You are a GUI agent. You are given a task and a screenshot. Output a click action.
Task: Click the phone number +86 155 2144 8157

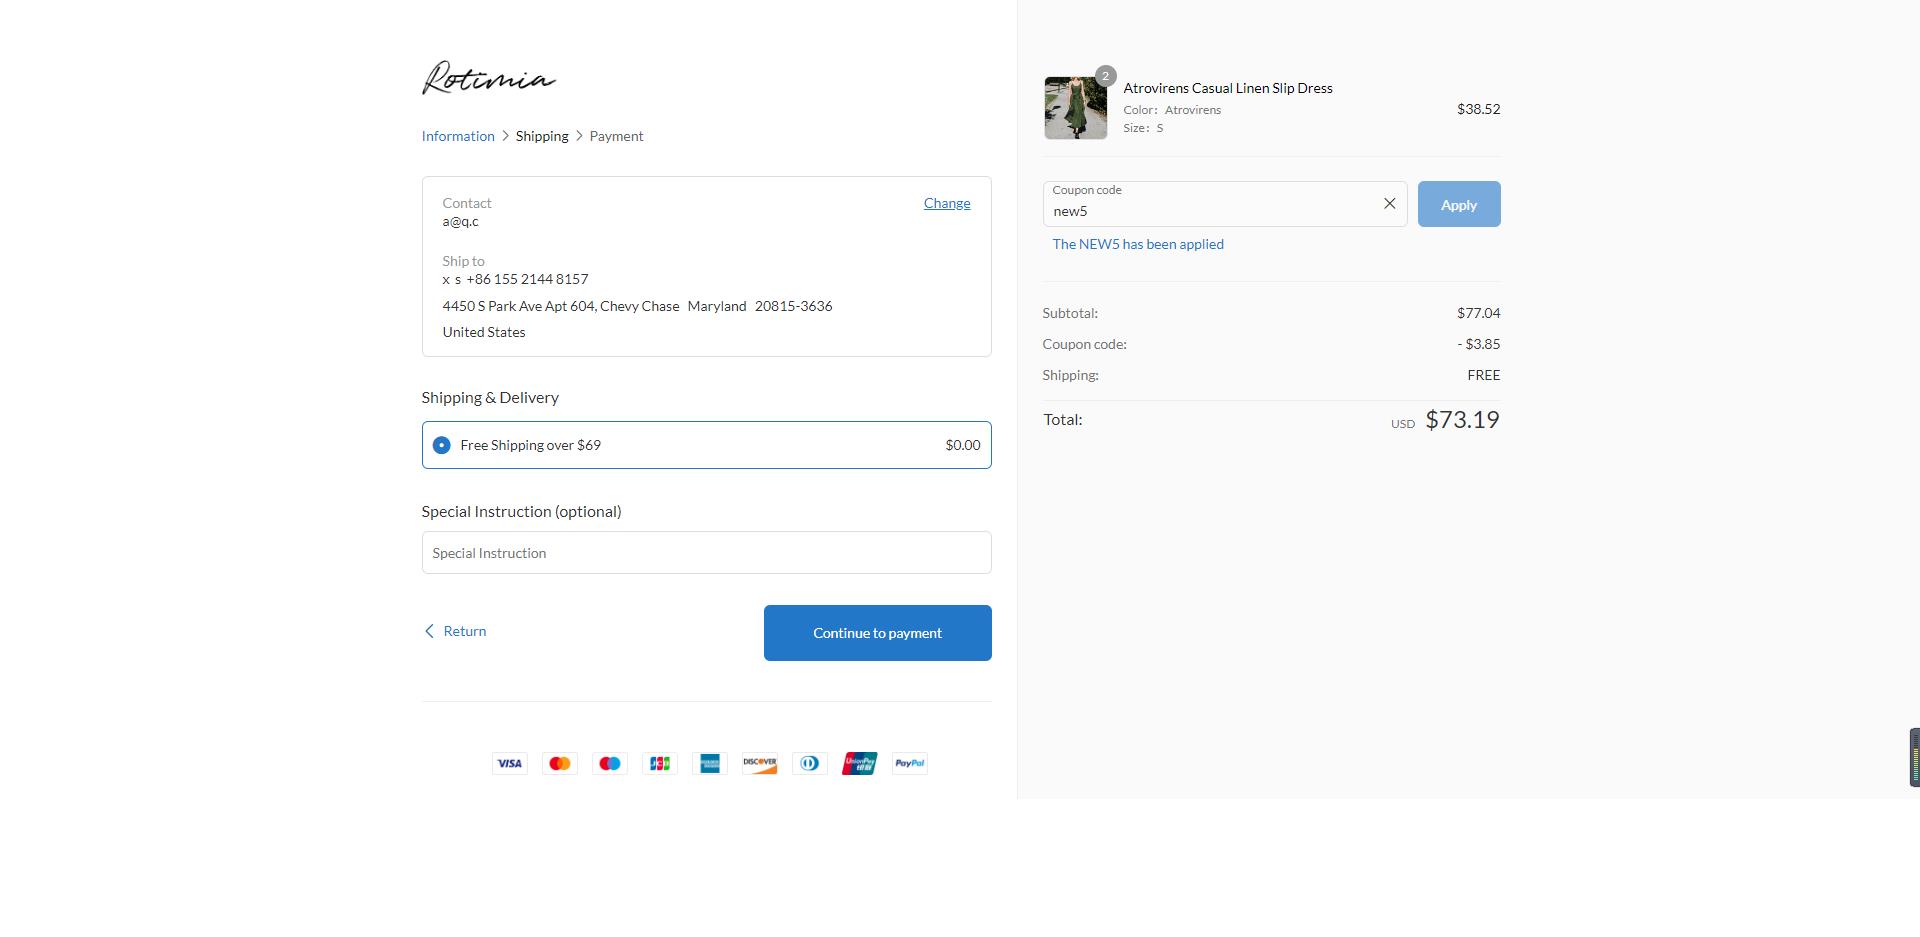[x=527, y=279]
